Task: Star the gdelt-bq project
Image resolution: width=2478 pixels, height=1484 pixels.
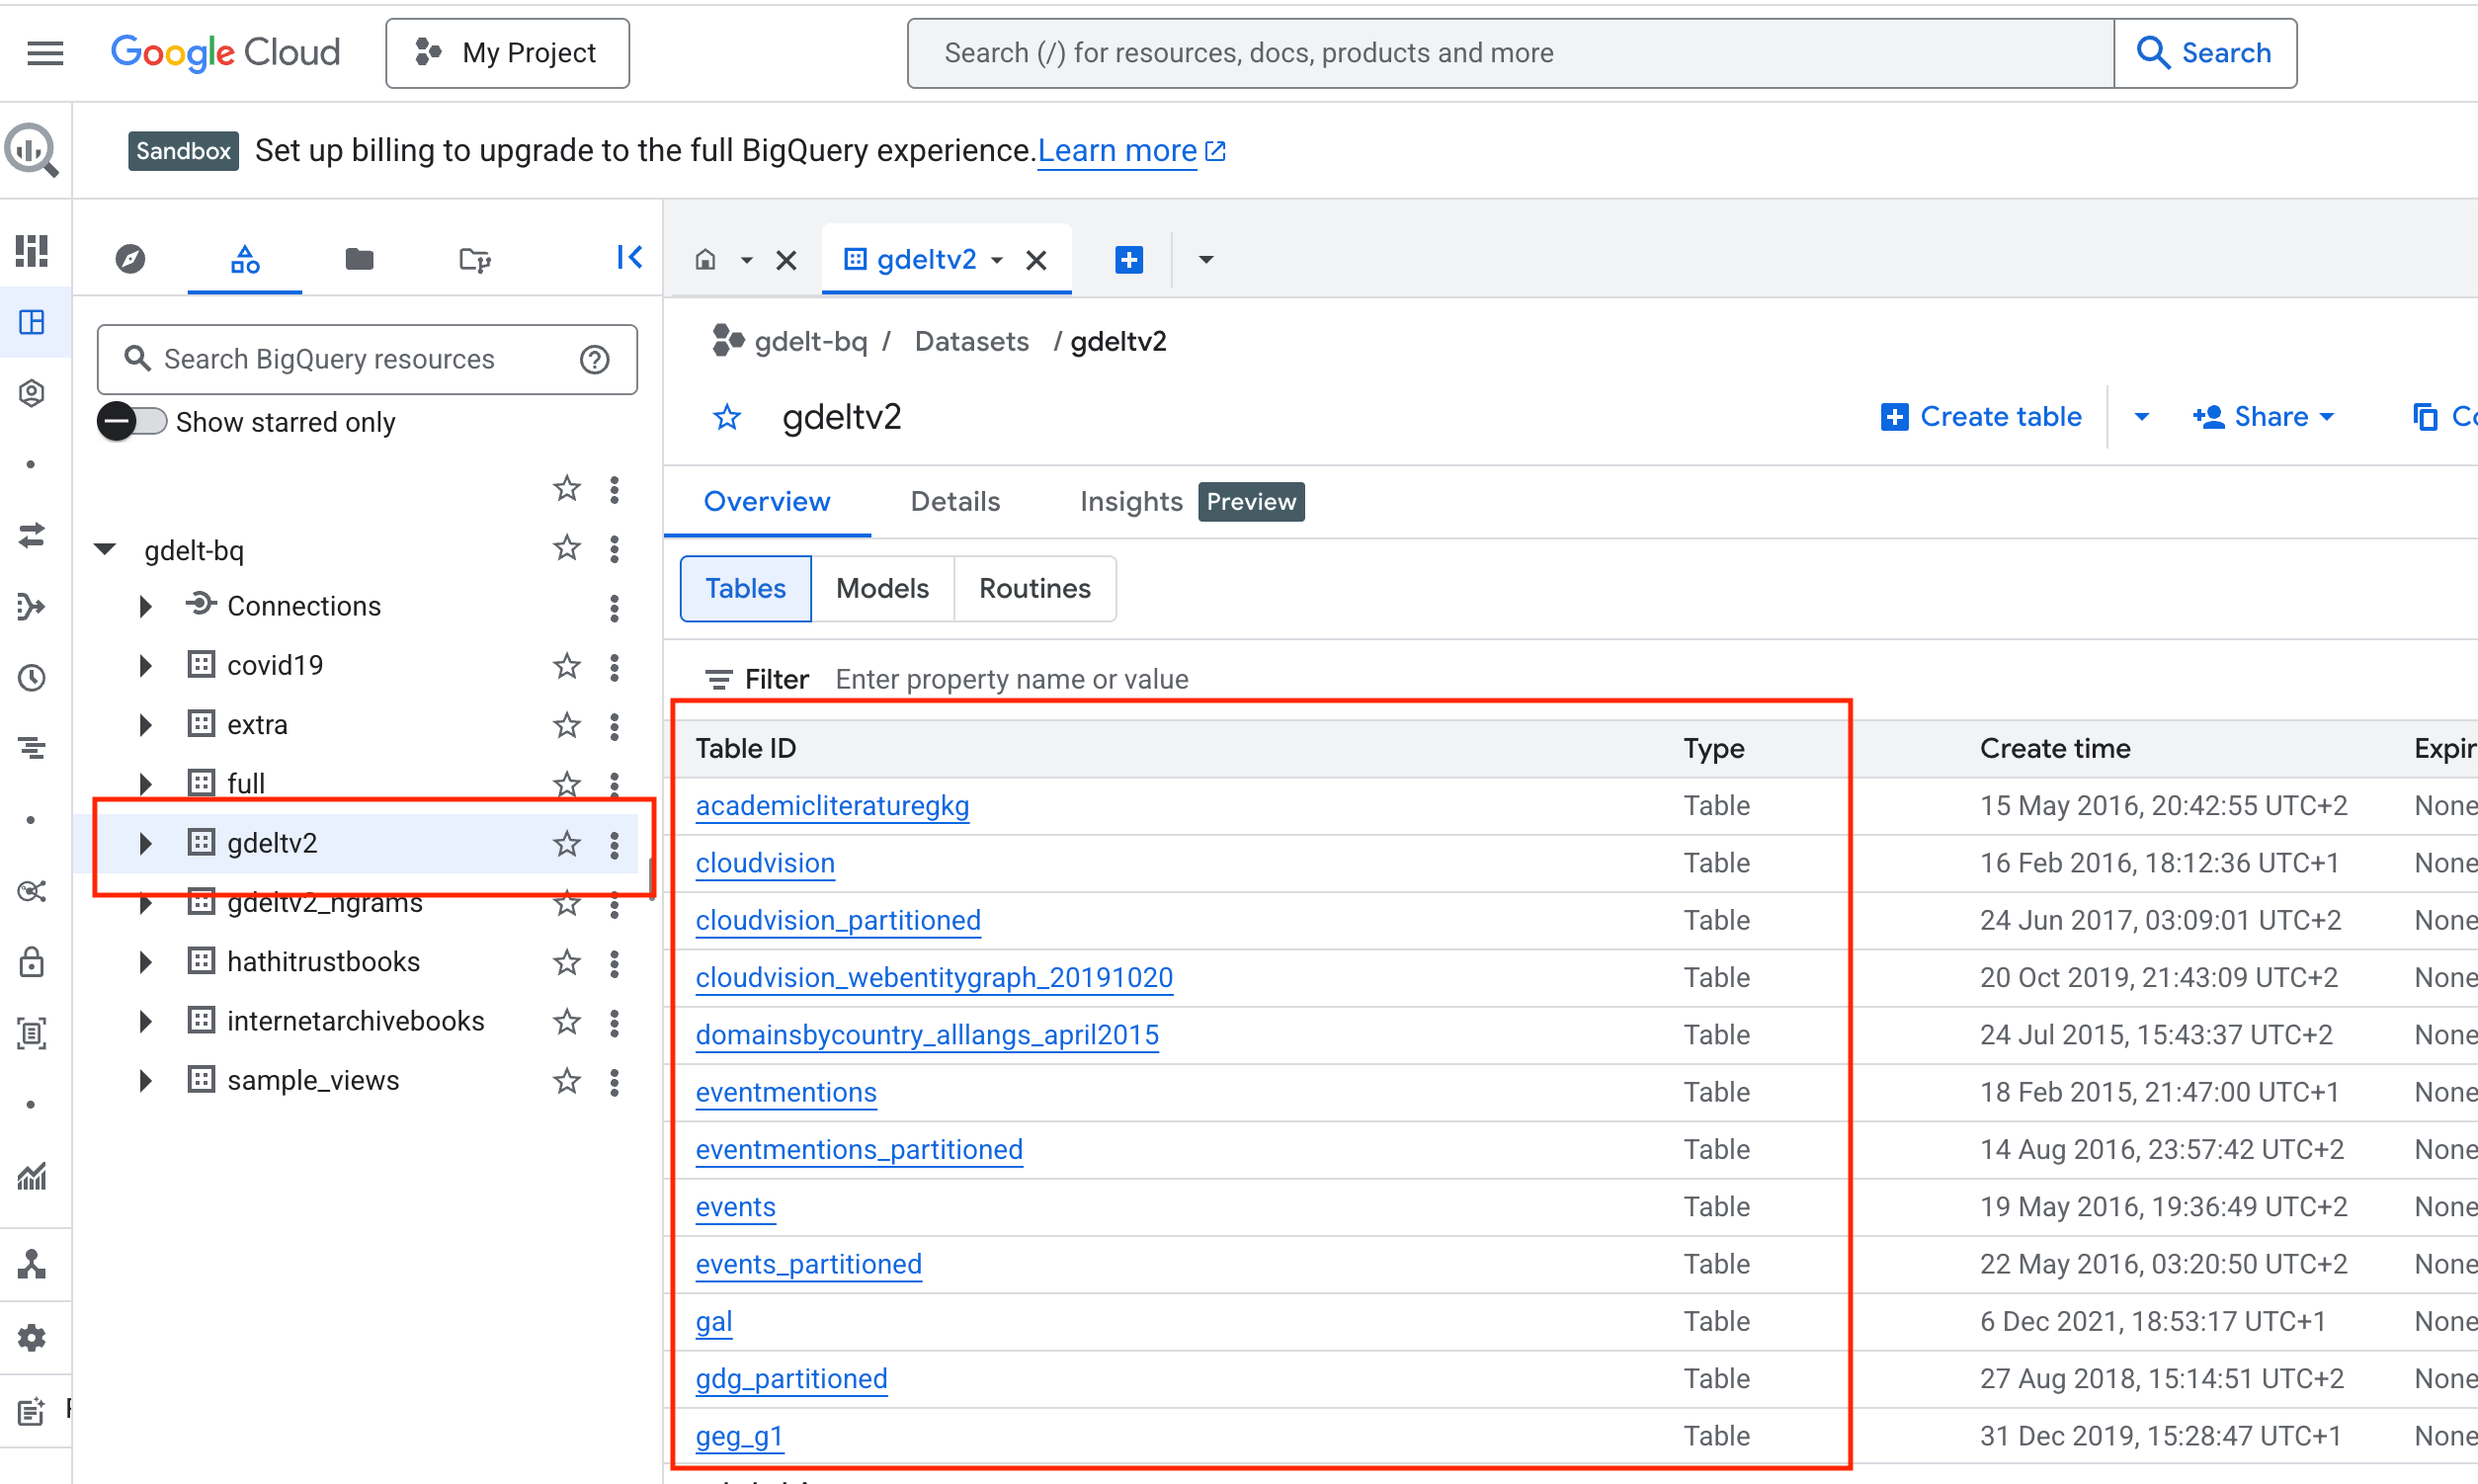Action: [x=567, y=548]
